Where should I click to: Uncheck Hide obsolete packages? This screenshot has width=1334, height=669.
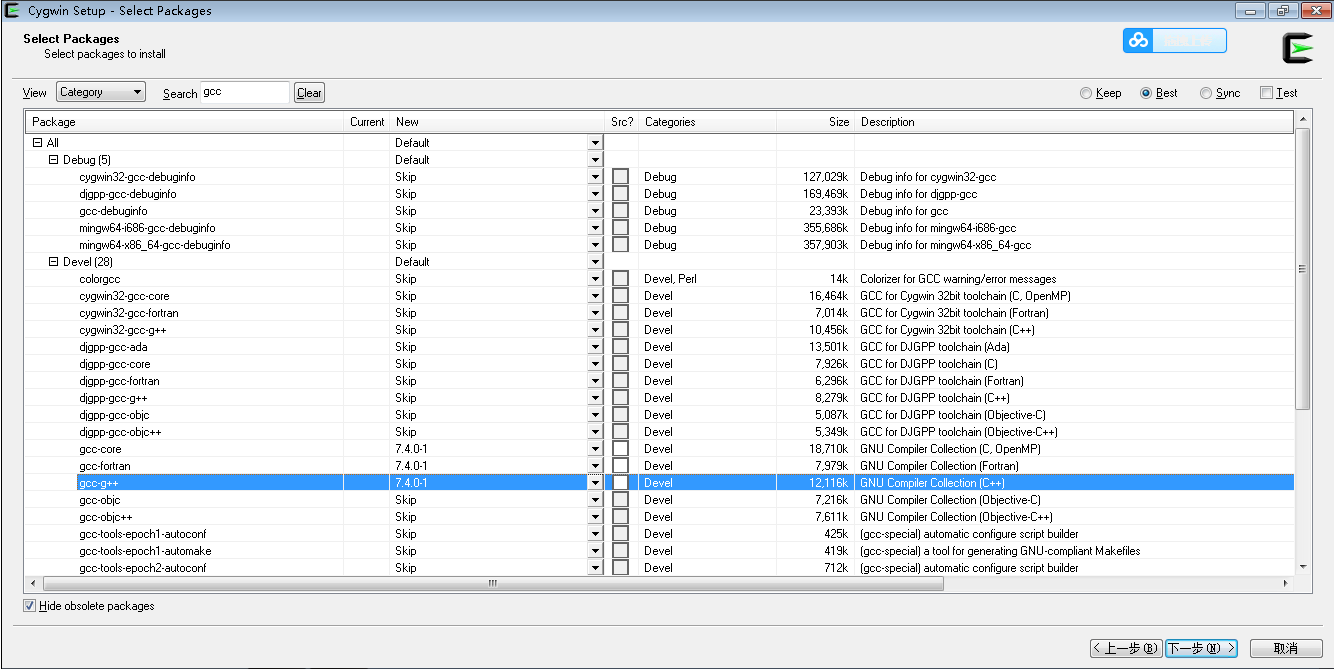pyautogui.click(x=30, y=605)
